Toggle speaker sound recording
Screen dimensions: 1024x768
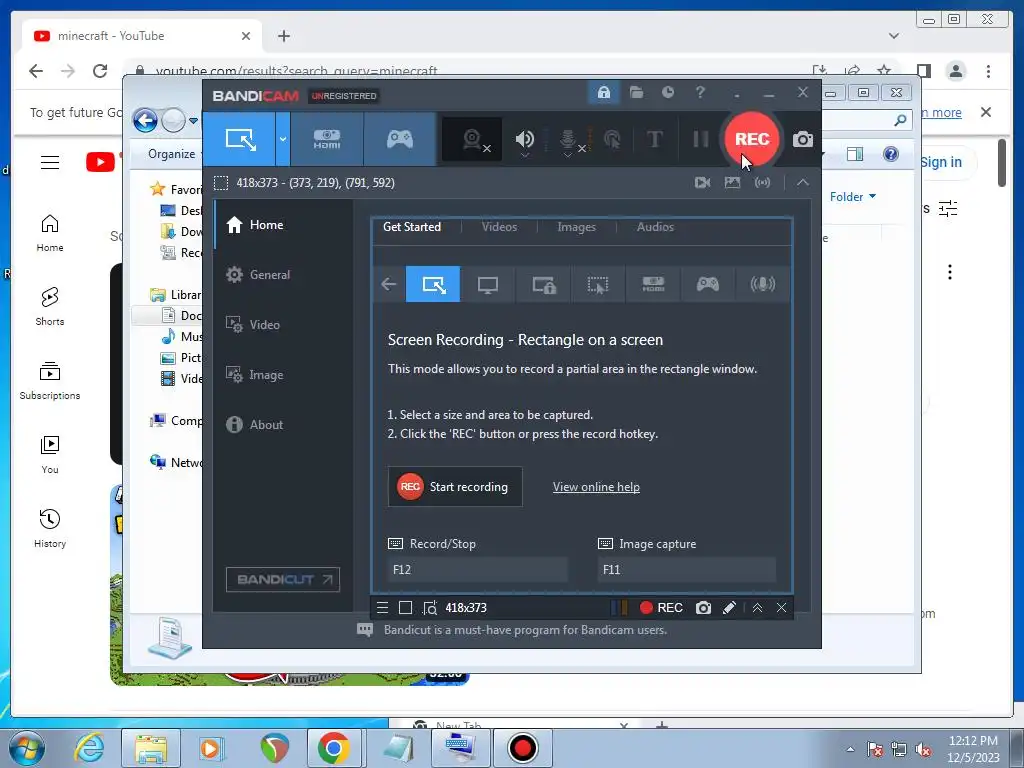(x=524, y=139)
